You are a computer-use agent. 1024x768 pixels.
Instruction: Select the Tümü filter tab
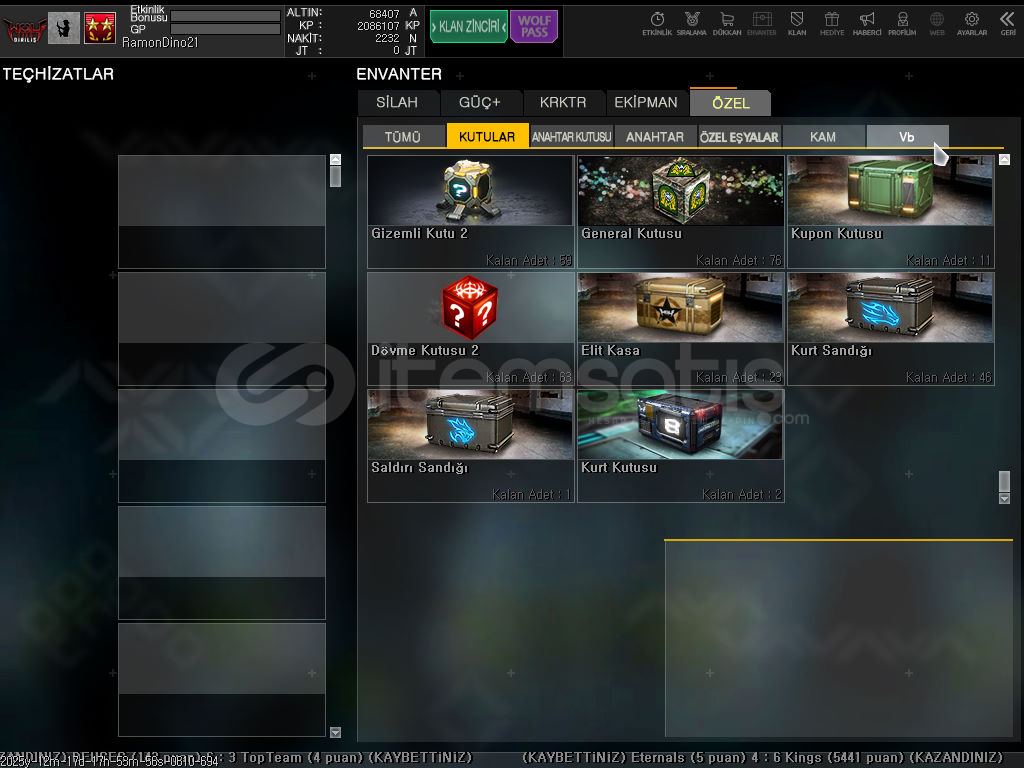pyautogui.click(x=403, y=137)
